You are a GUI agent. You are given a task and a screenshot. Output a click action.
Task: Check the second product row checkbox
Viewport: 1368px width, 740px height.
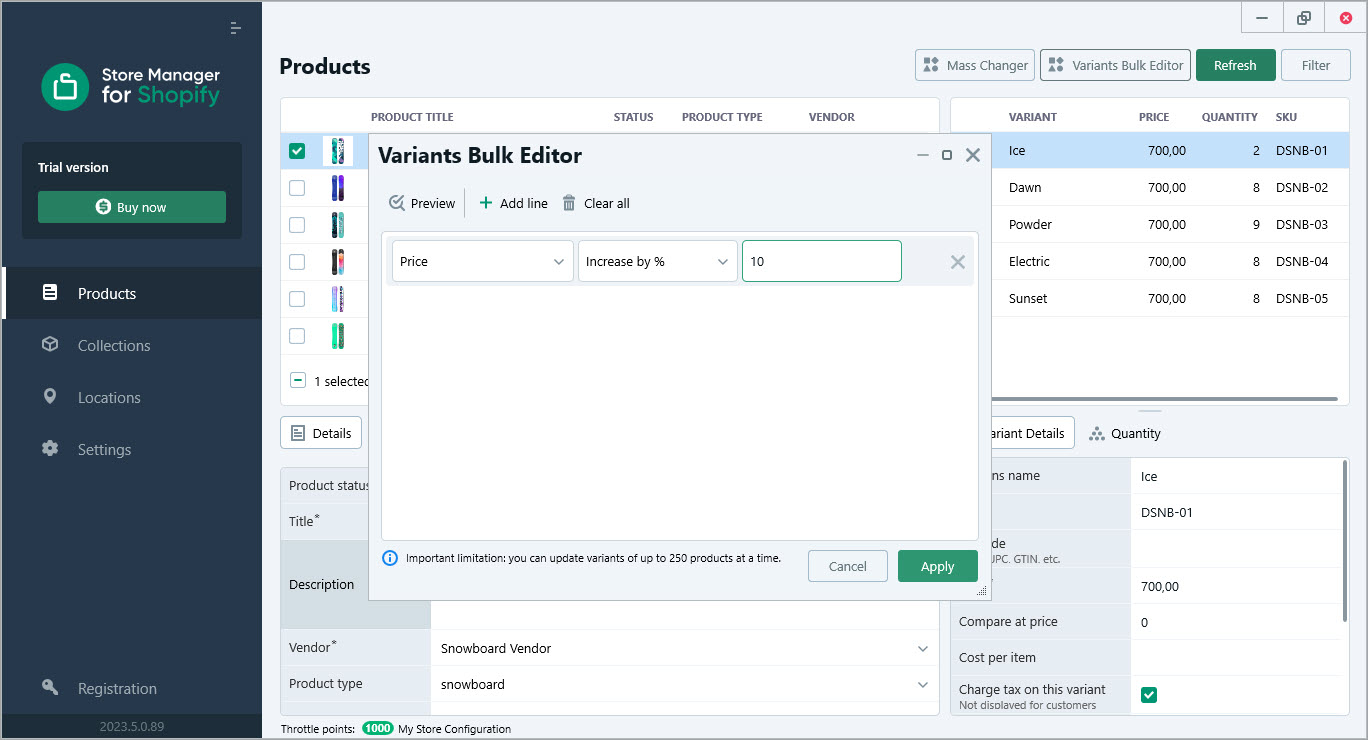coord(297,187)
